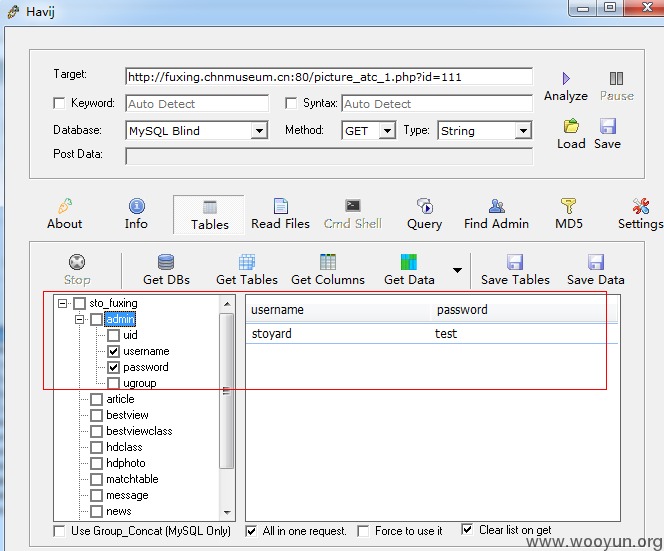Switch to the Tables section

click(209, 215)
